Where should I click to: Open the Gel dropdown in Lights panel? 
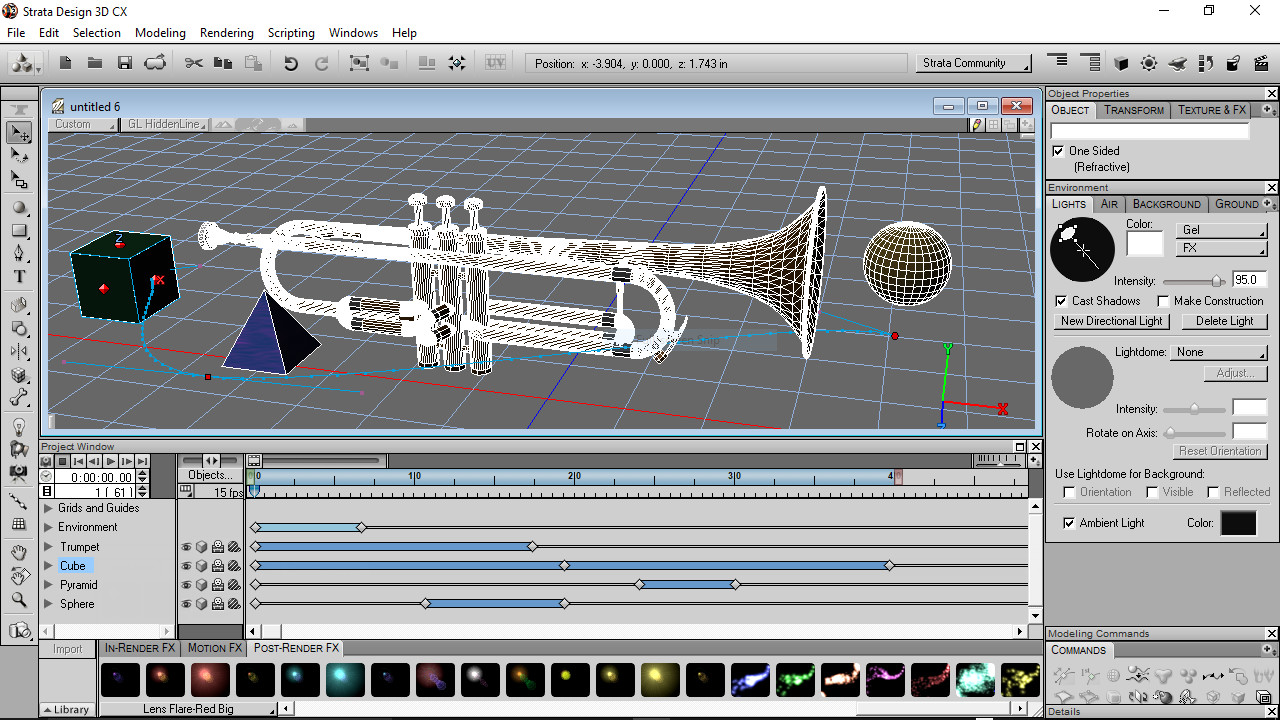(1221, 230)
